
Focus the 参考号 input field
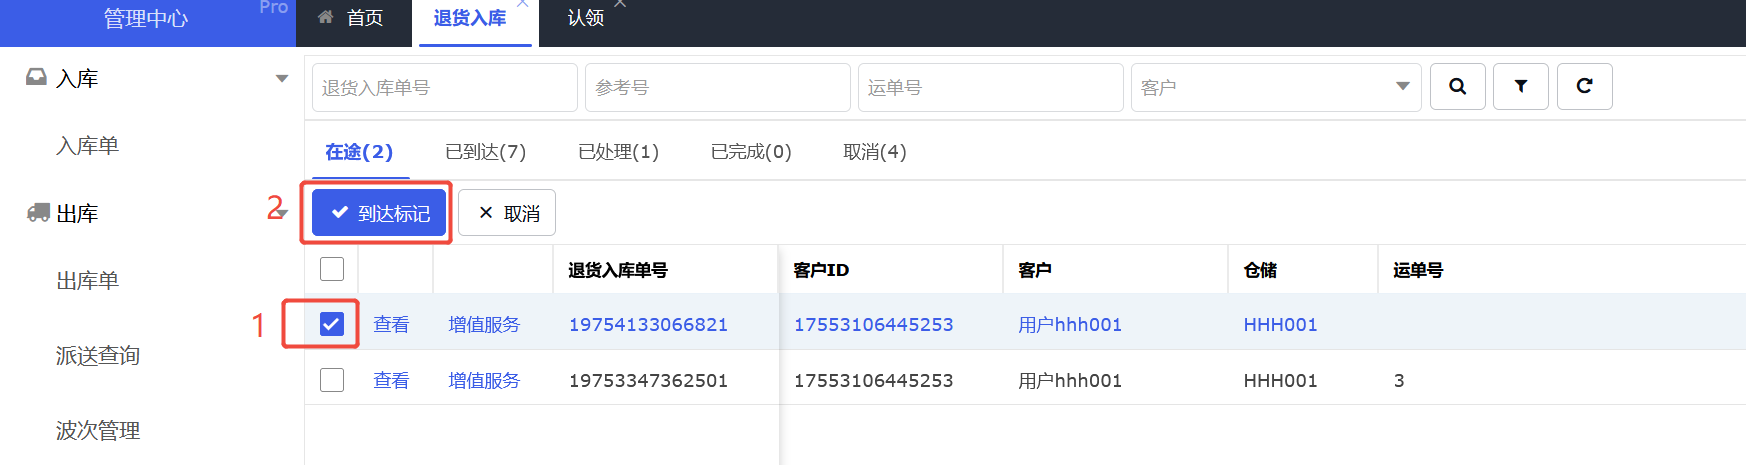coord(718,87)
